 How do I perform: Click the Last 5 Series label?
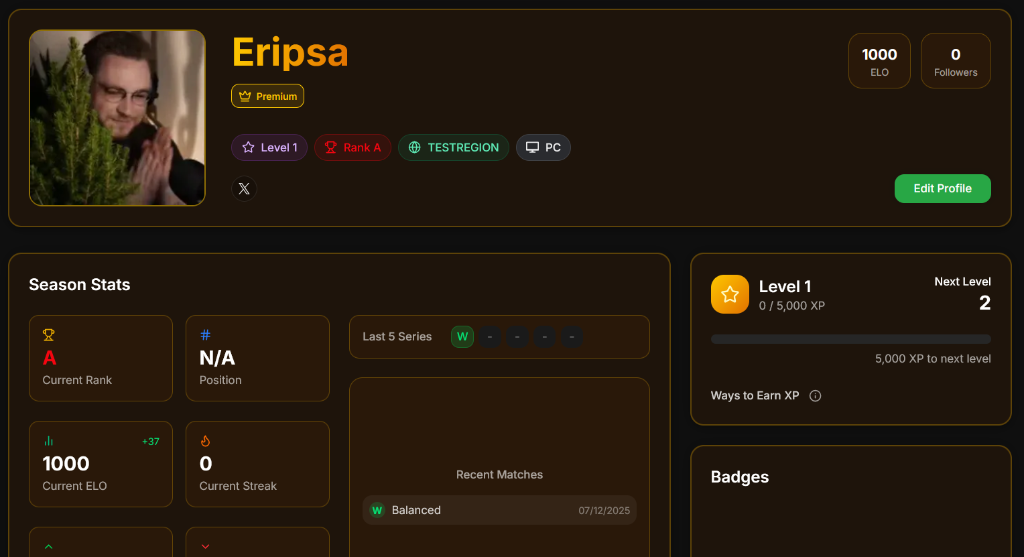(397, 337)
